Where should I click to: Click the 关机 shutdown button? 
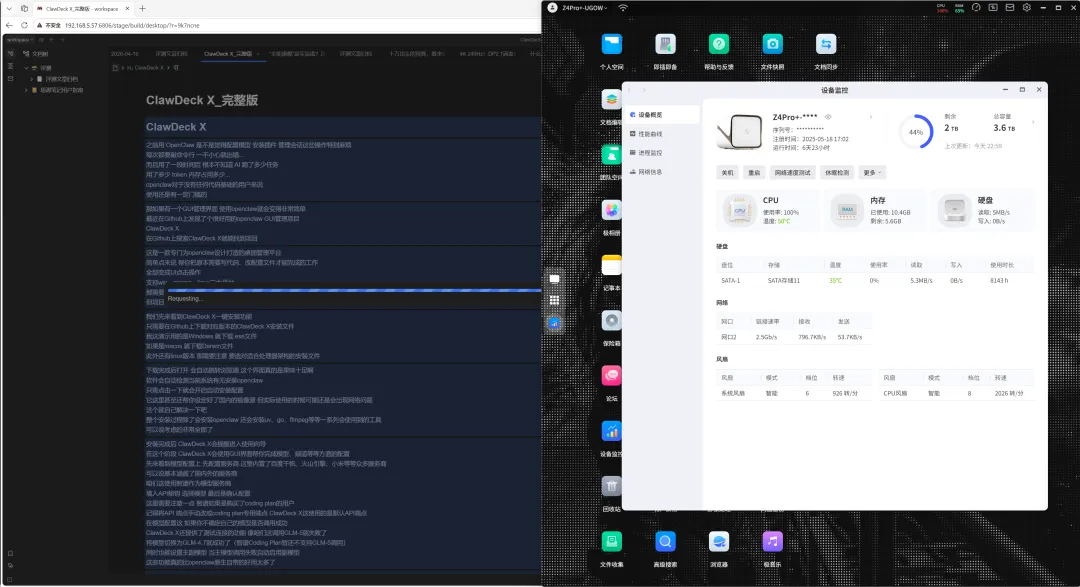click(727, 172)
